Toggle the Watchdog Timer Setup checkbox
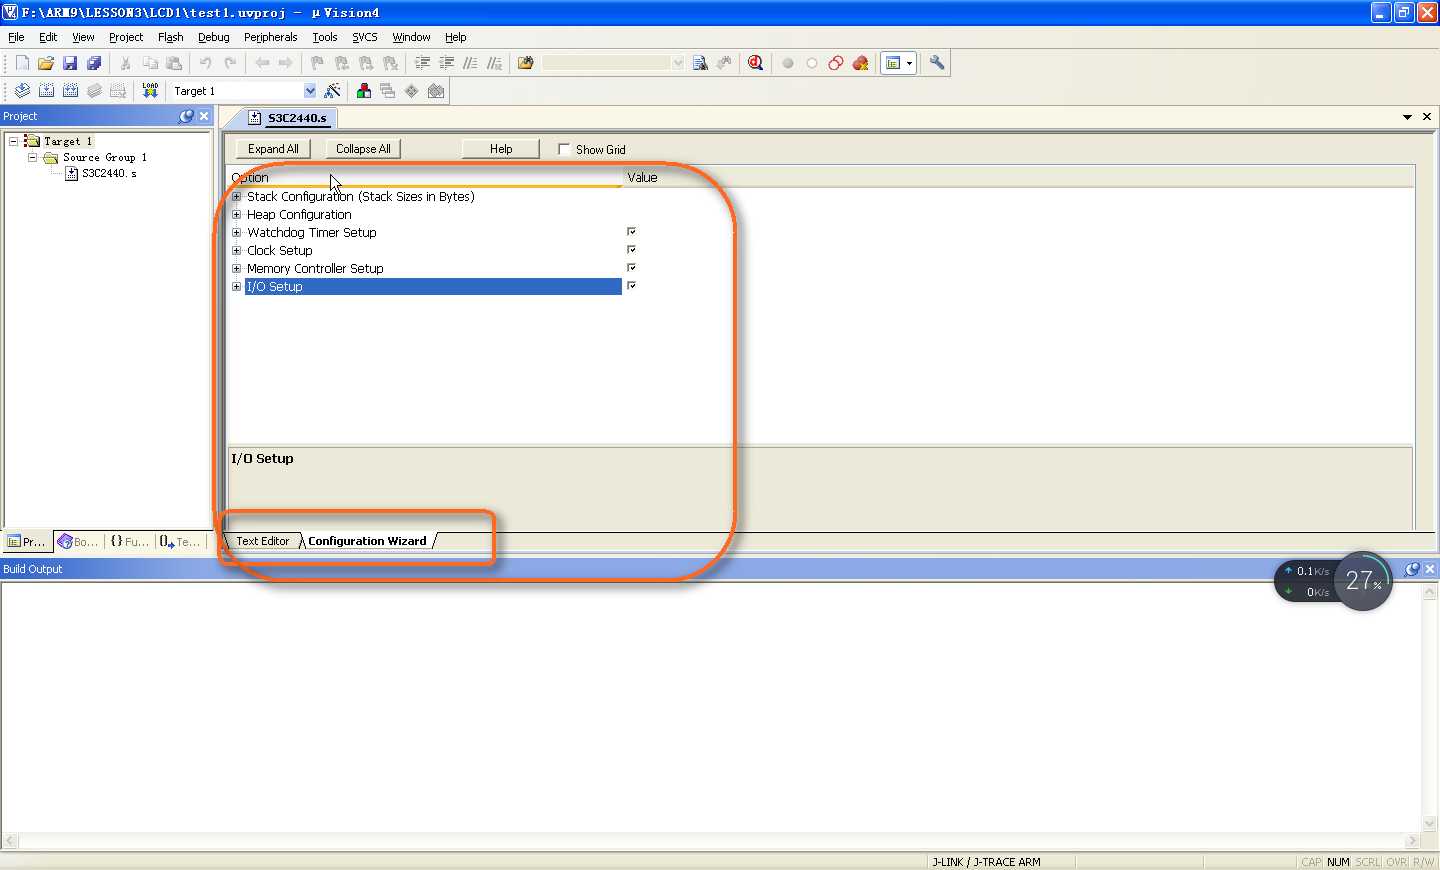The image size is (1440, 870). (631, 232)
